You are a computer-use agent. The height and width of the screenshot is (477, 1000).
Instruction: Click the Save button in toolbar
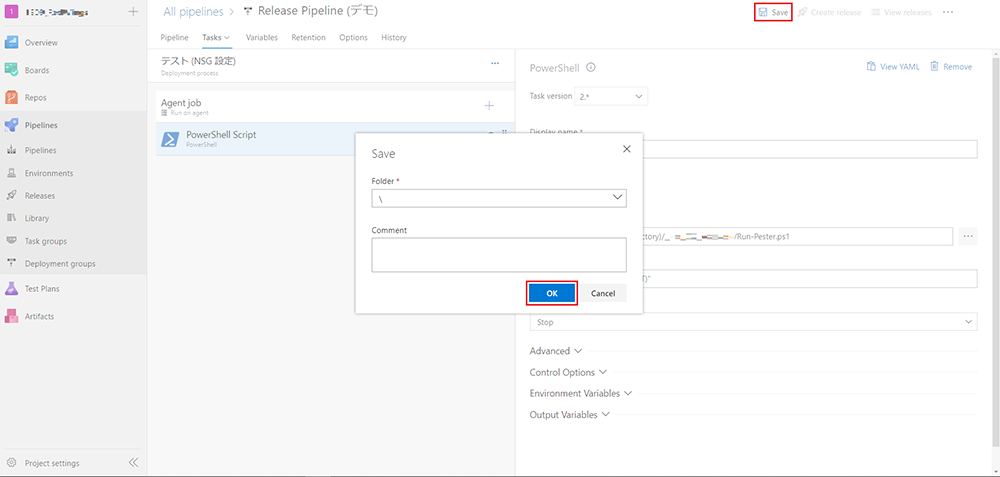[773, 12]
